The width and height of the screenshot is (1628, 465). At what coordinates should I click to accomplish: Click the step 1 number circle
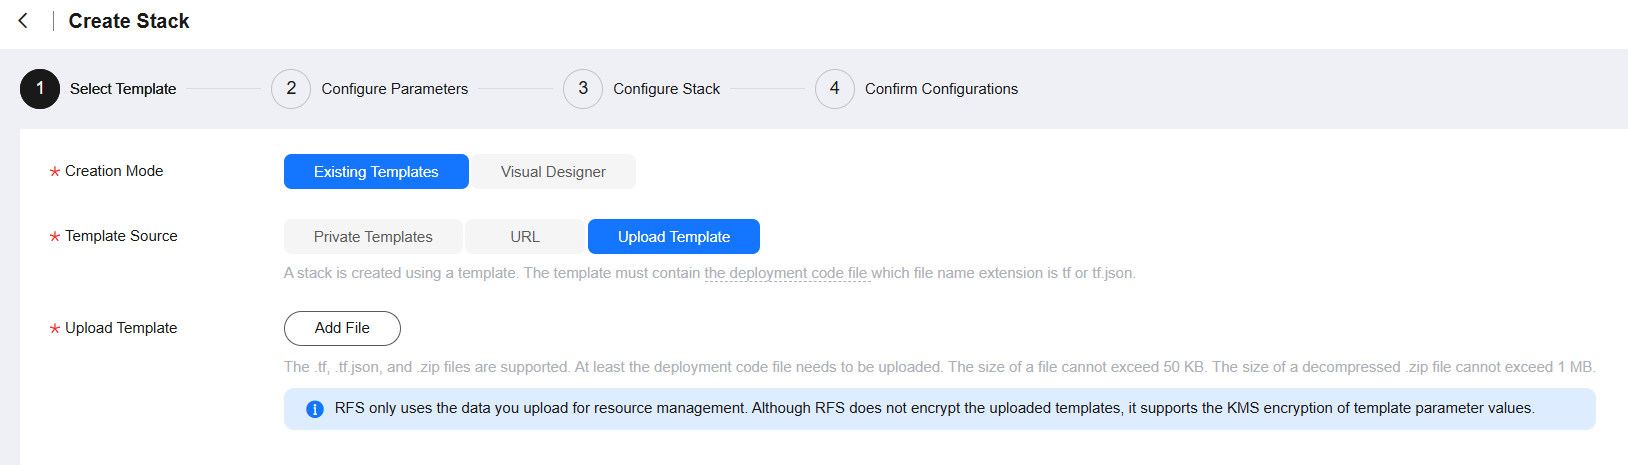[40, 89]
